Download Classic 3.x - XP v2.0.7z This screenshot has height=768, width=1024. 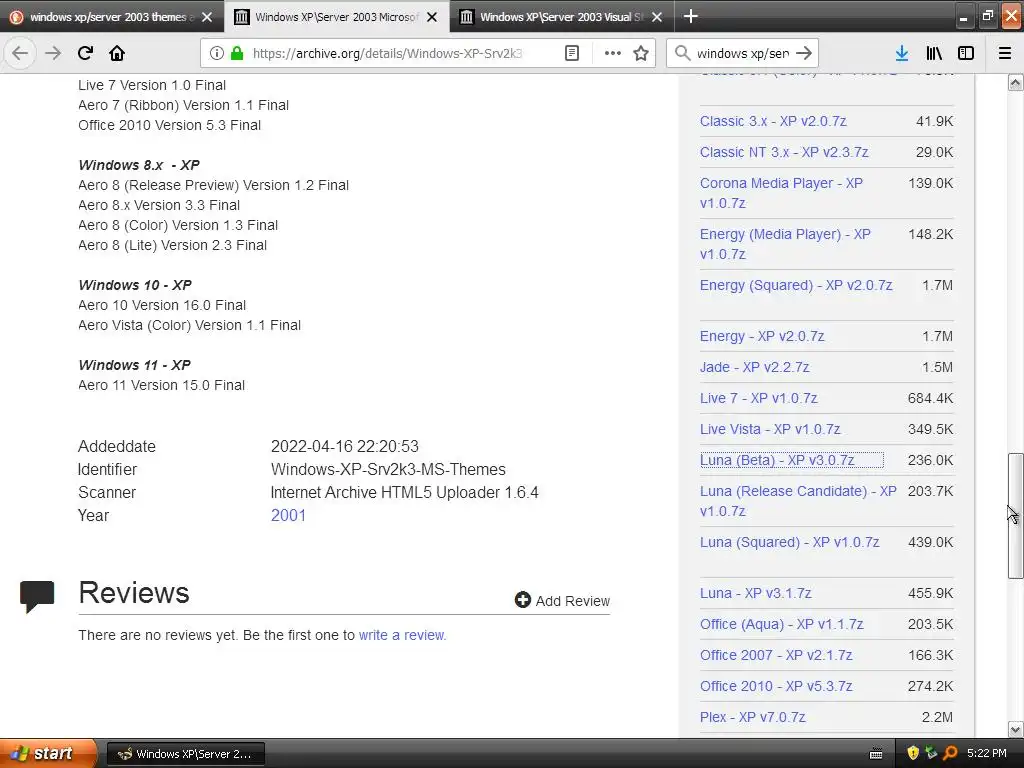click(773, 121)
